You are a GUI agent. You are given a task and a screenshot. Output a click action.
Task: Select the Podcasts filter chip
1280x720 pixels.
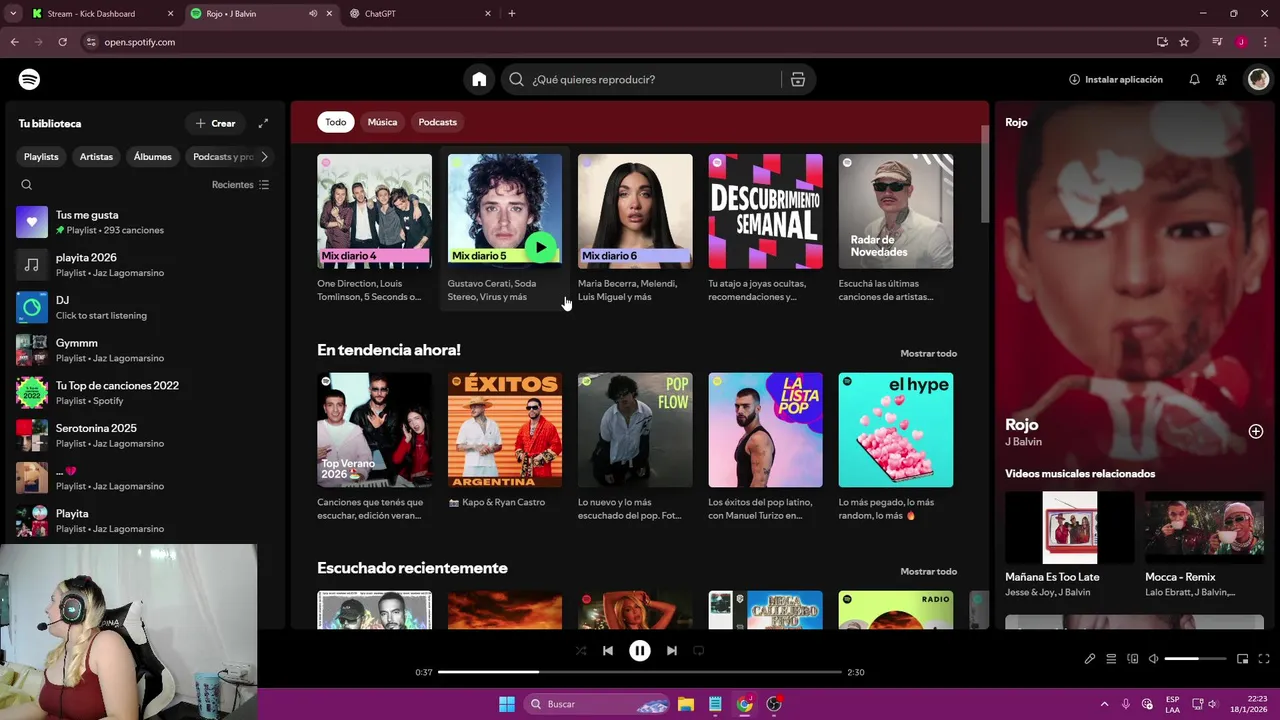click(x=438, y=122)
